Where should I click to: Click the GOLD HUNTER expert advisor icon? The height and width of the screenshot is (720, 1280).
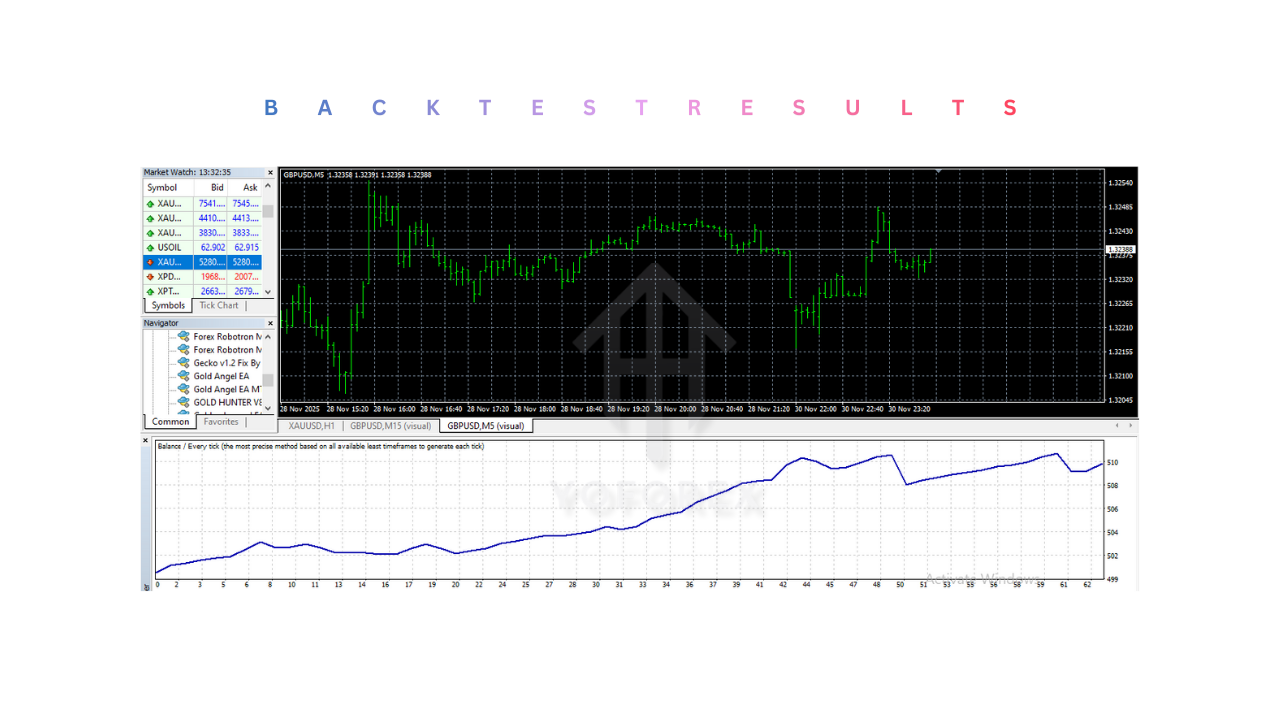(x=184, y=402)
